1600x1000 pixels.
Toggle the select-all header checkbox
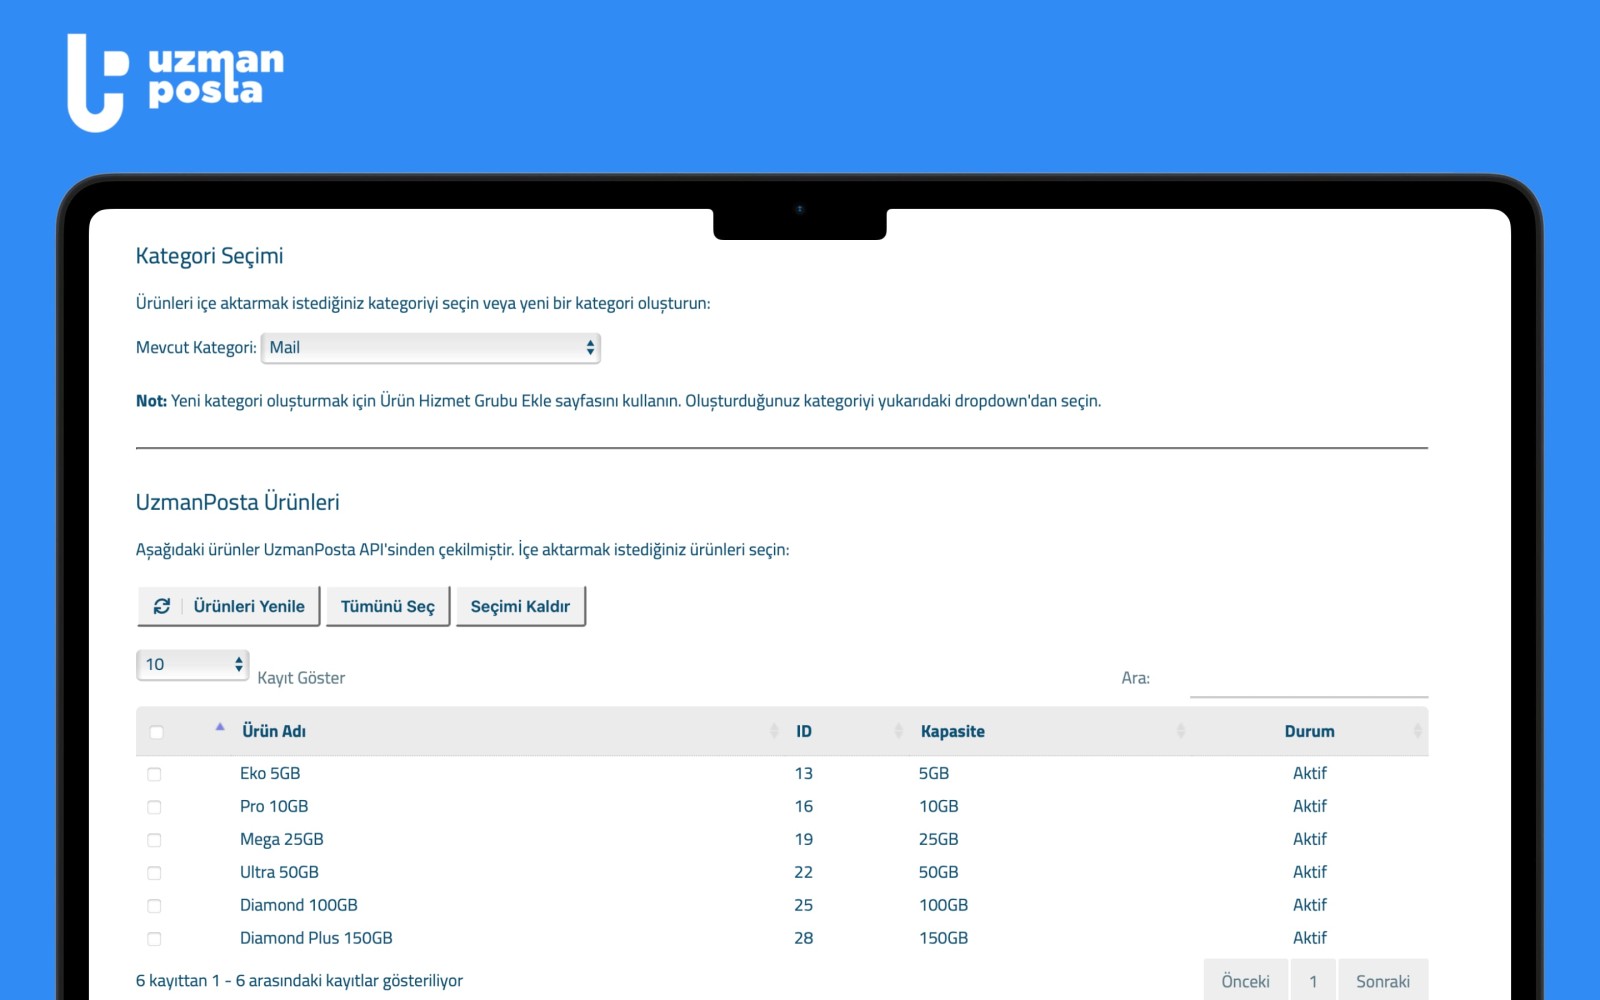(156, 732)
